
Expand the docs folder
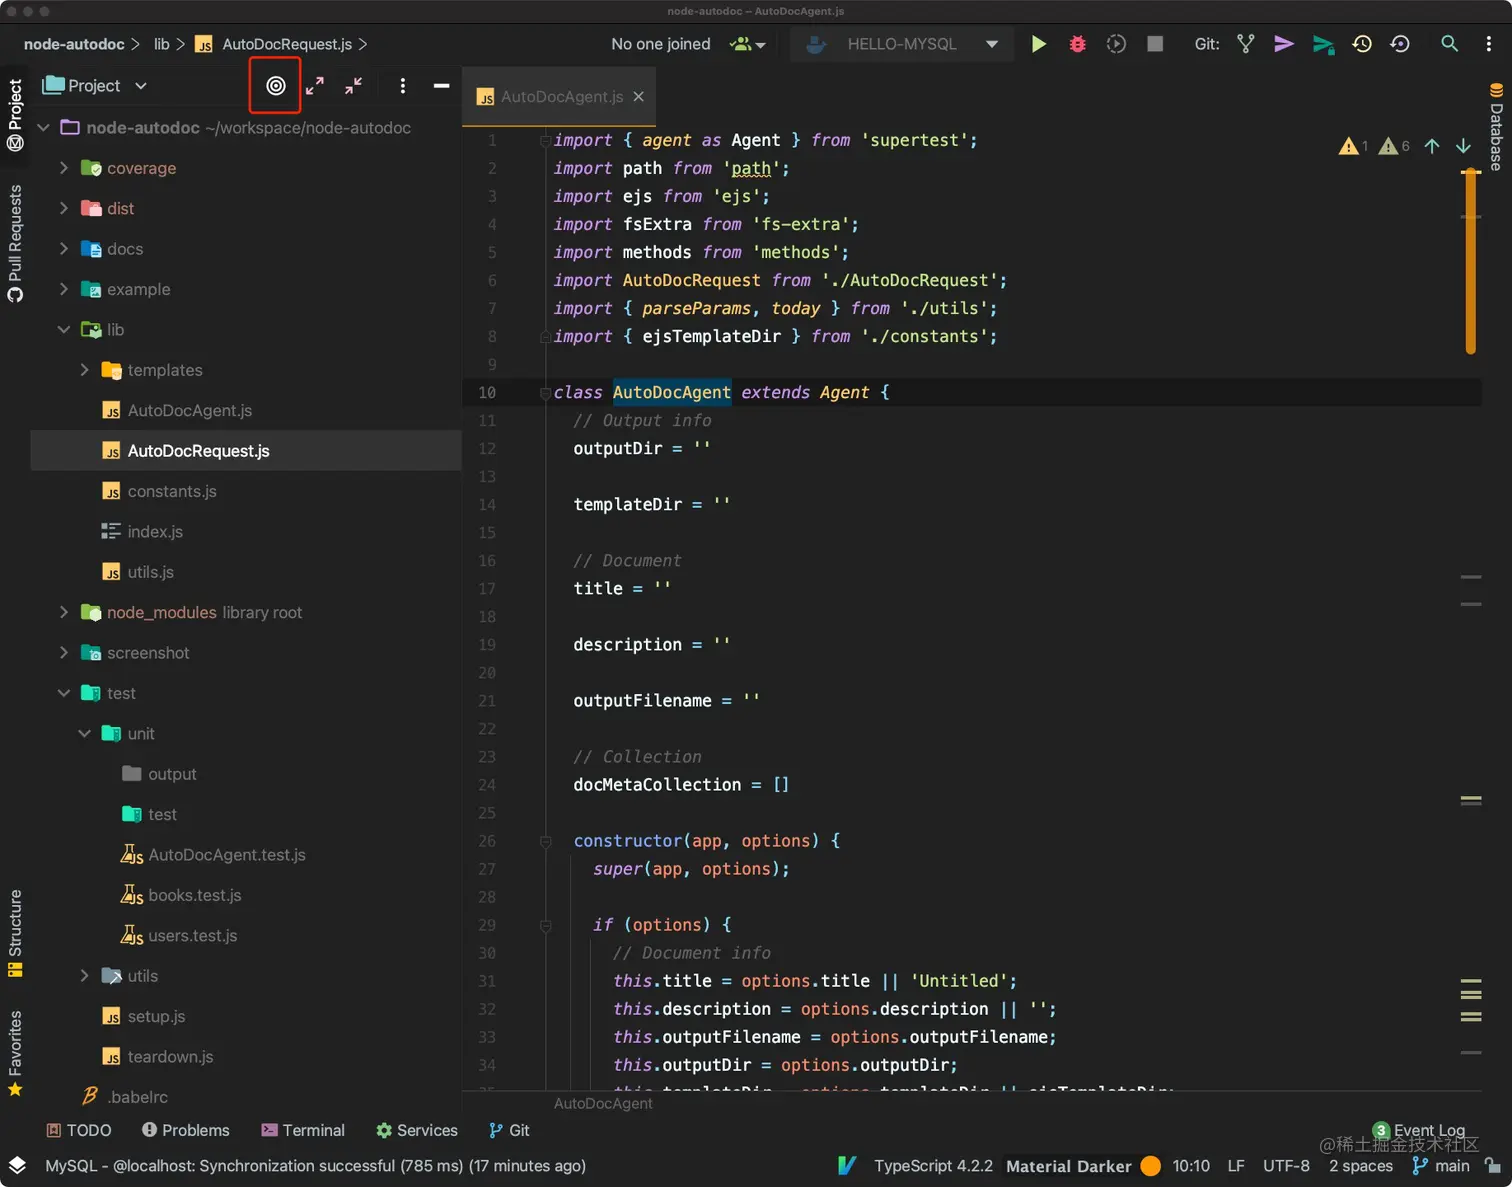(64, 249)
